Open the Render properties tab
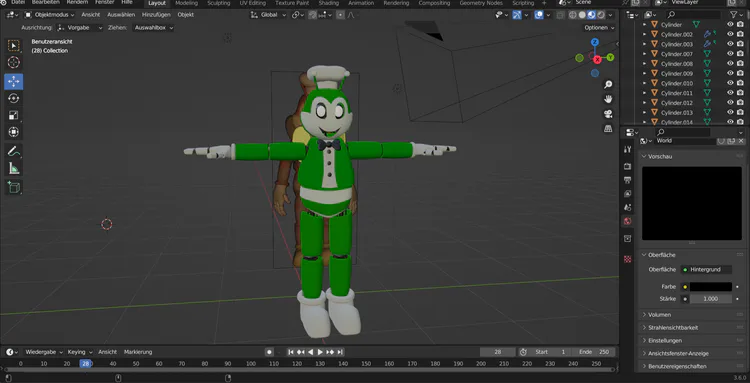The height and width of the screenshot is (383, 750). click(x=628, y=166)
